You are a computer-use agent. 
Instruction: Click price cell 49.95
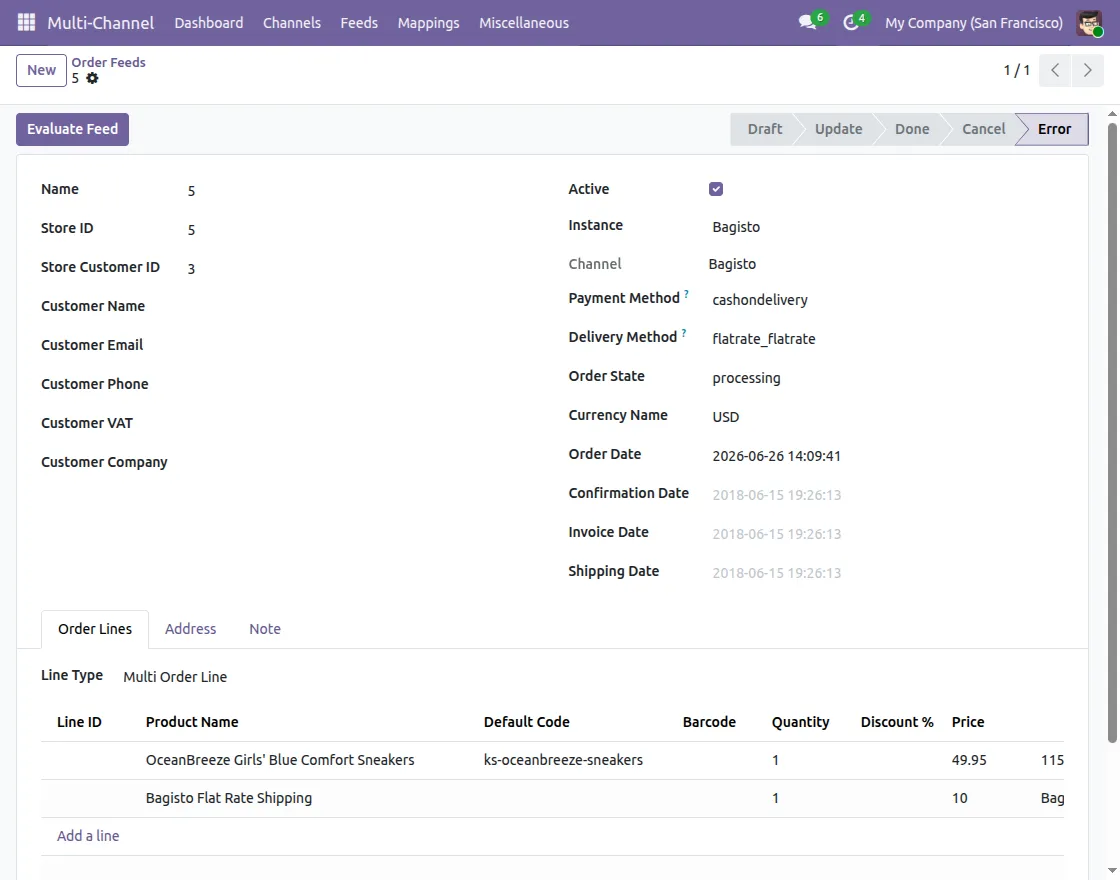point(969,760)
